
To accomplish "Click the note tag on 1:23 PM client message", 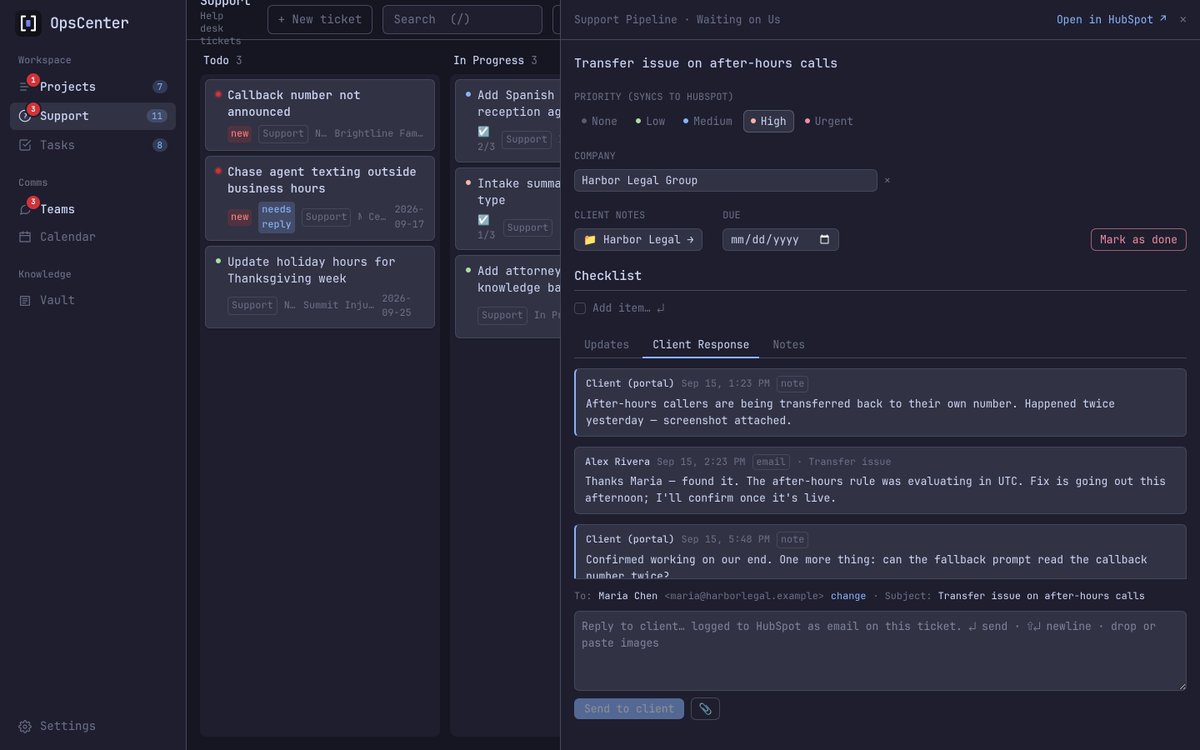I will (792, 383).
